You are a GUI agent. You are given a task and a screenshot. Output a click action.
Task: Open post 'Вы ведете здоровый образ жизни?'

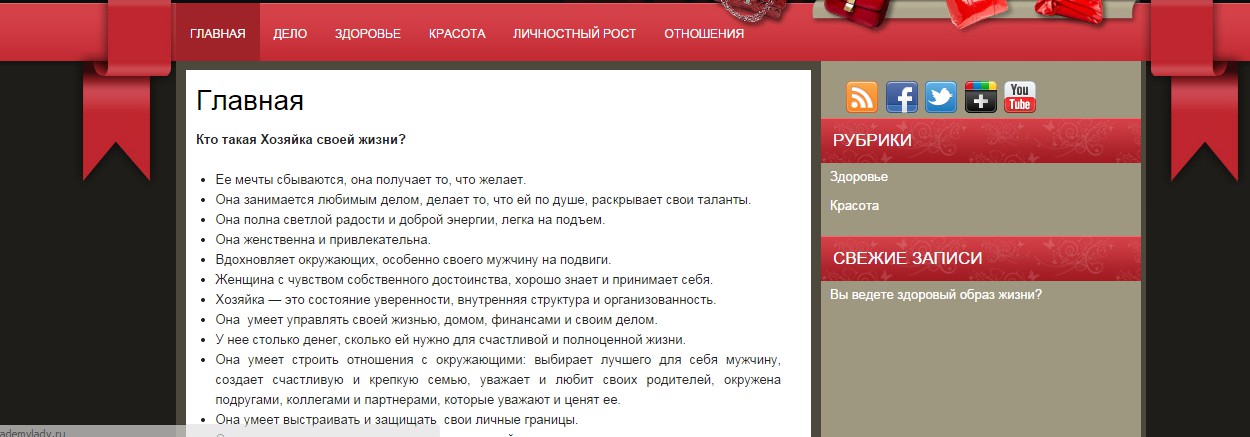936,294
